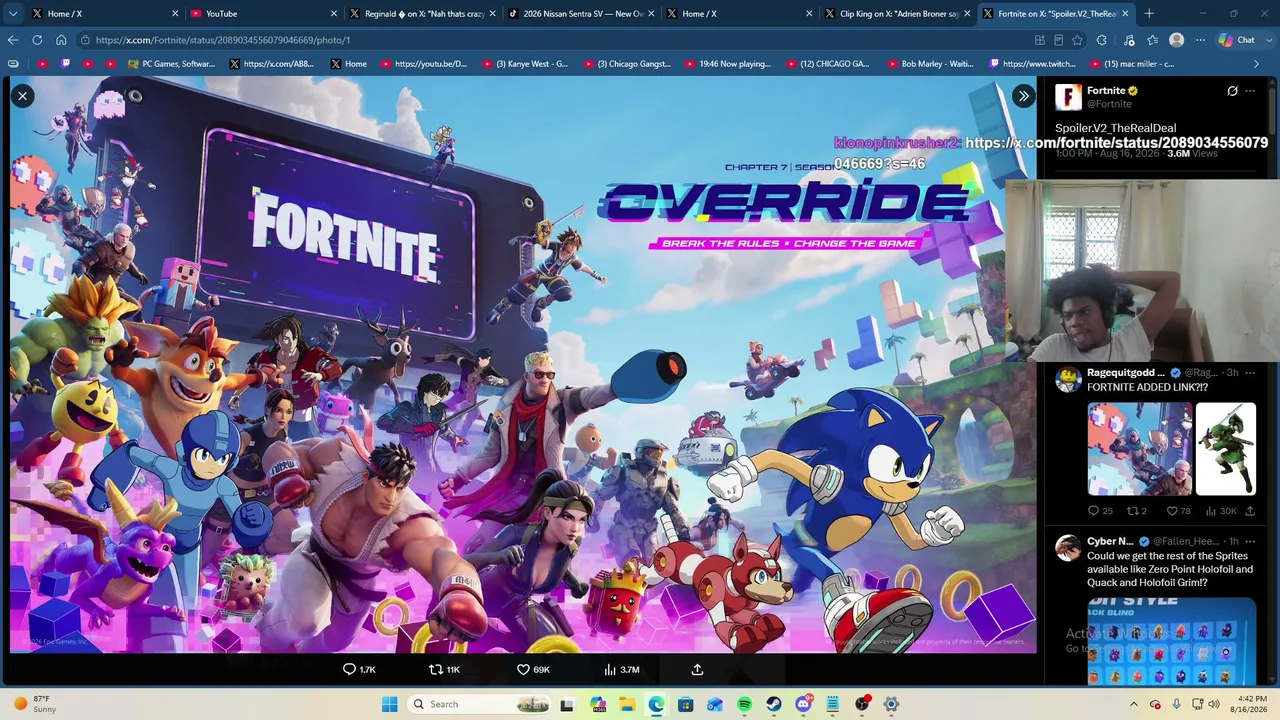1280x720 pixels.
Task: Open Fortnite profile avatar in the side panel
Action: click(x=1068, y=96)
